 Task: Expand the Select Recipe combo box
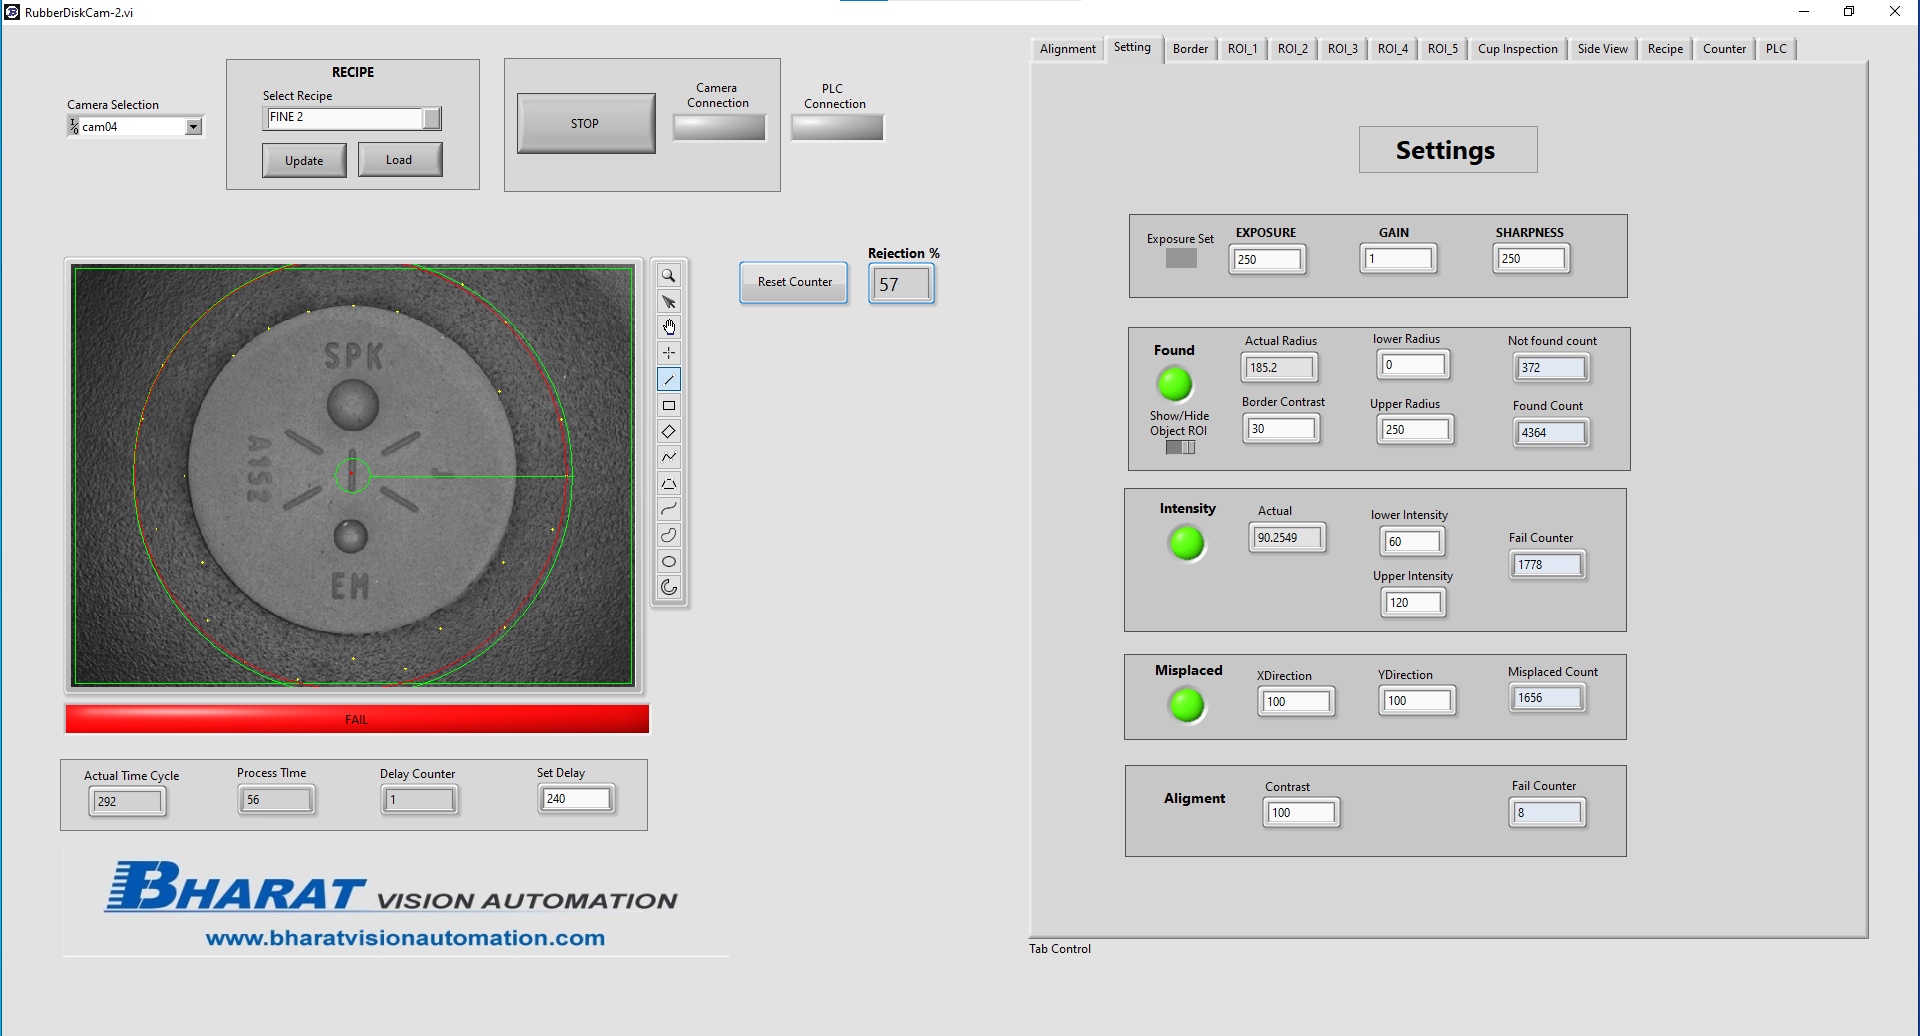tap(431, 118)
